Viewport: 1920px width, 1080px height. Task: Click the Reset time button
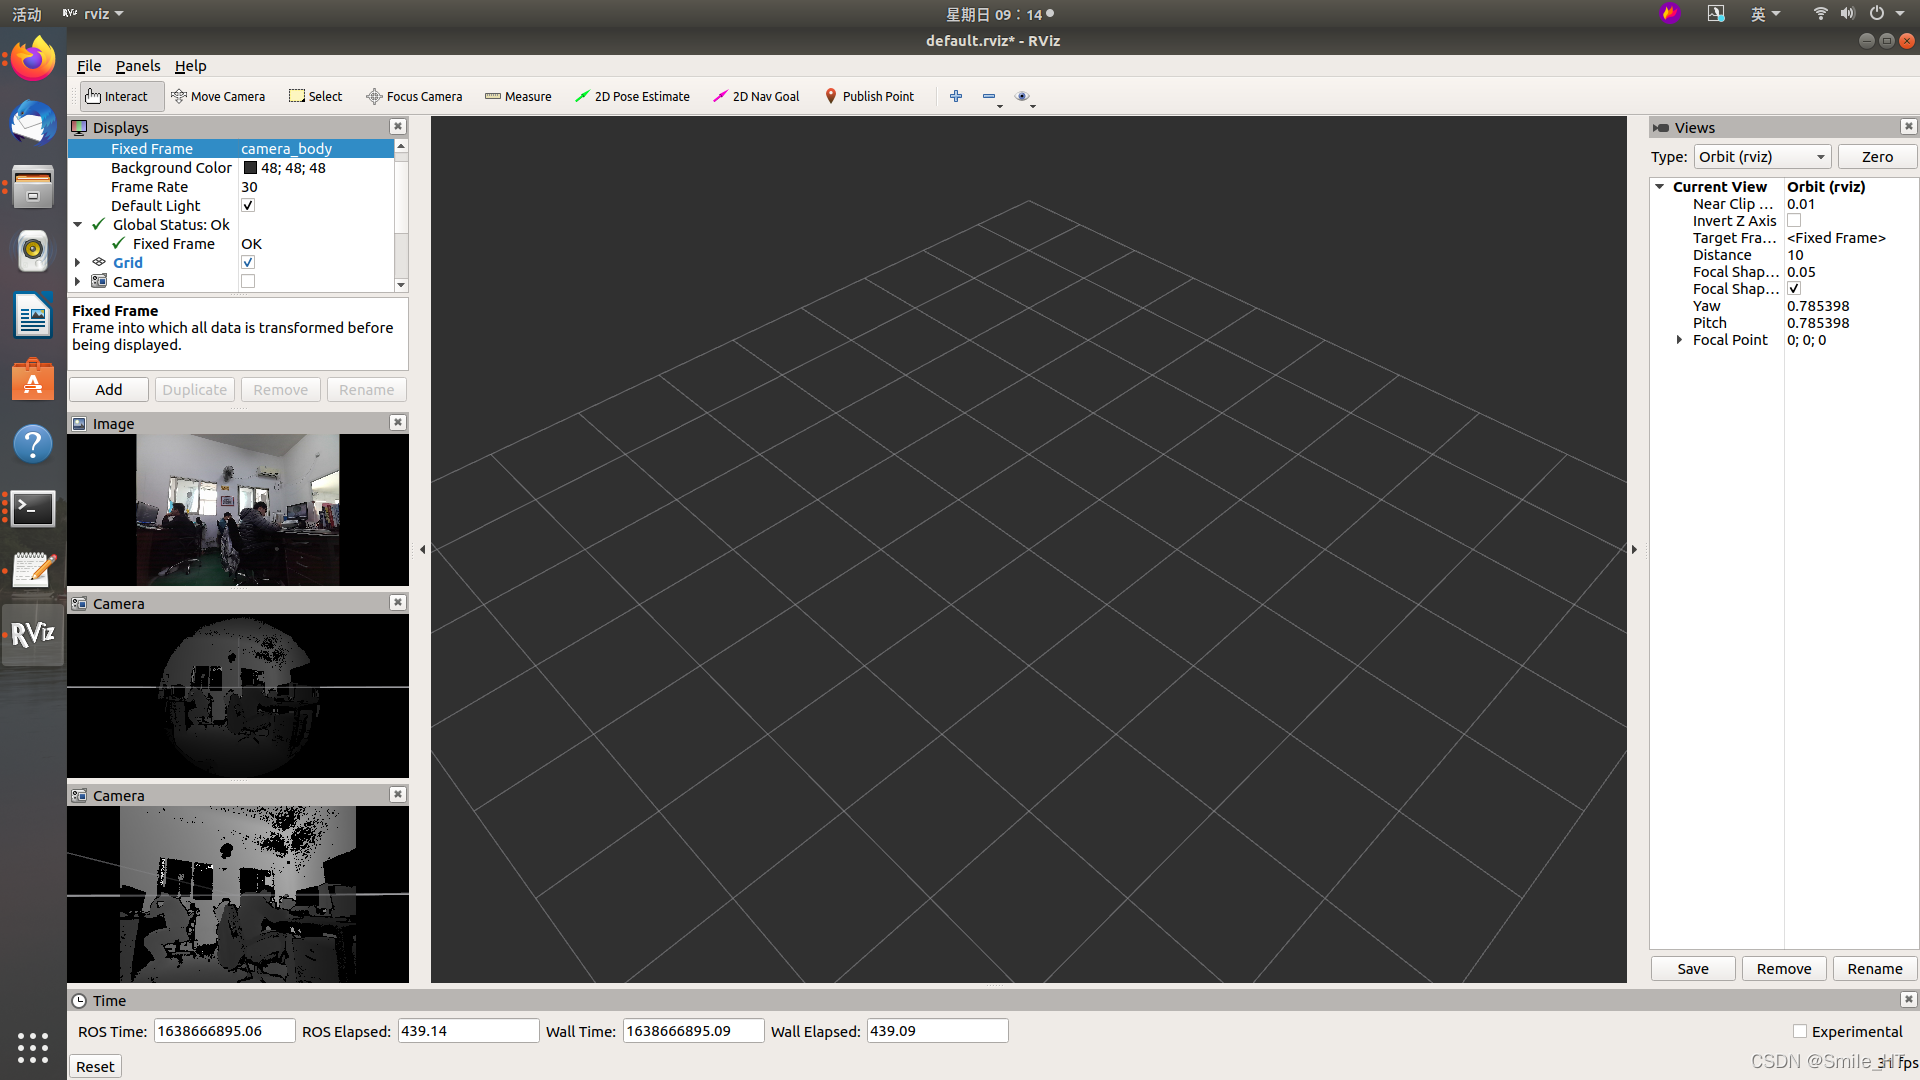click(x=95, y=1065)
